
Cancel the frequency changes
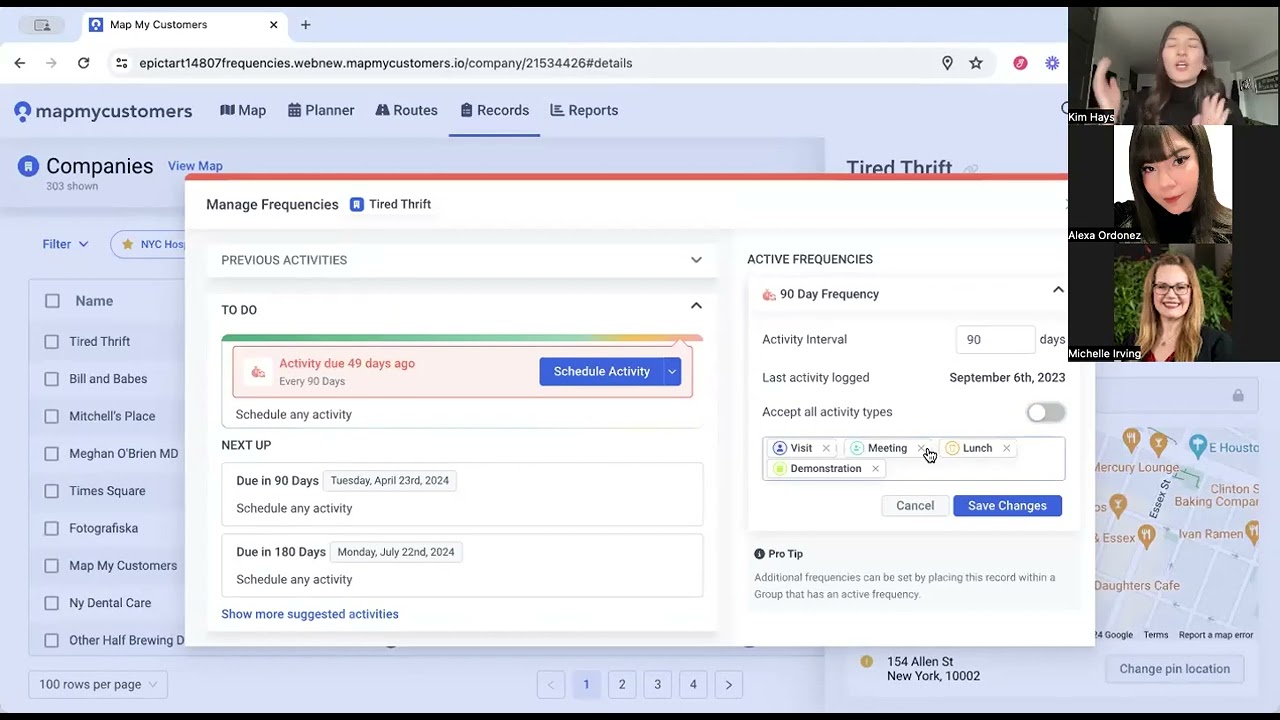click(915, 506)
